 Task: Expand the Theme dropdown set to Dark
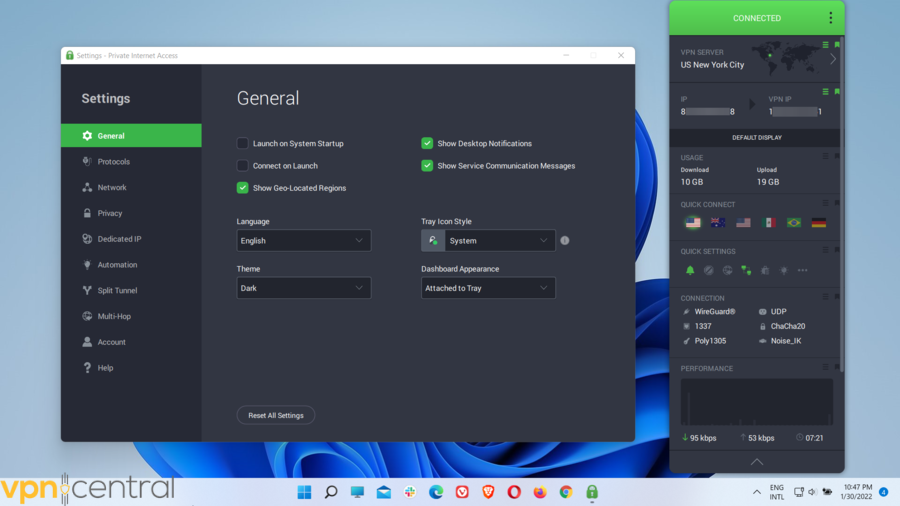click(303, 288)
